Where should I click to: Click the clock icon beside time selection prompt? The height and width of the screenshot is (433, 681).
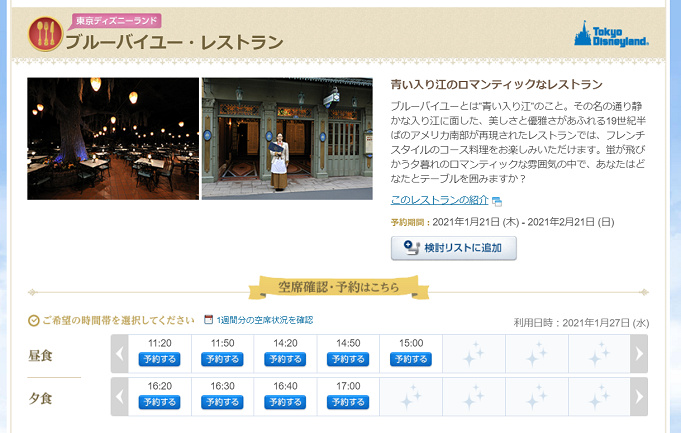pyautogui.click(x=33, y=321)
